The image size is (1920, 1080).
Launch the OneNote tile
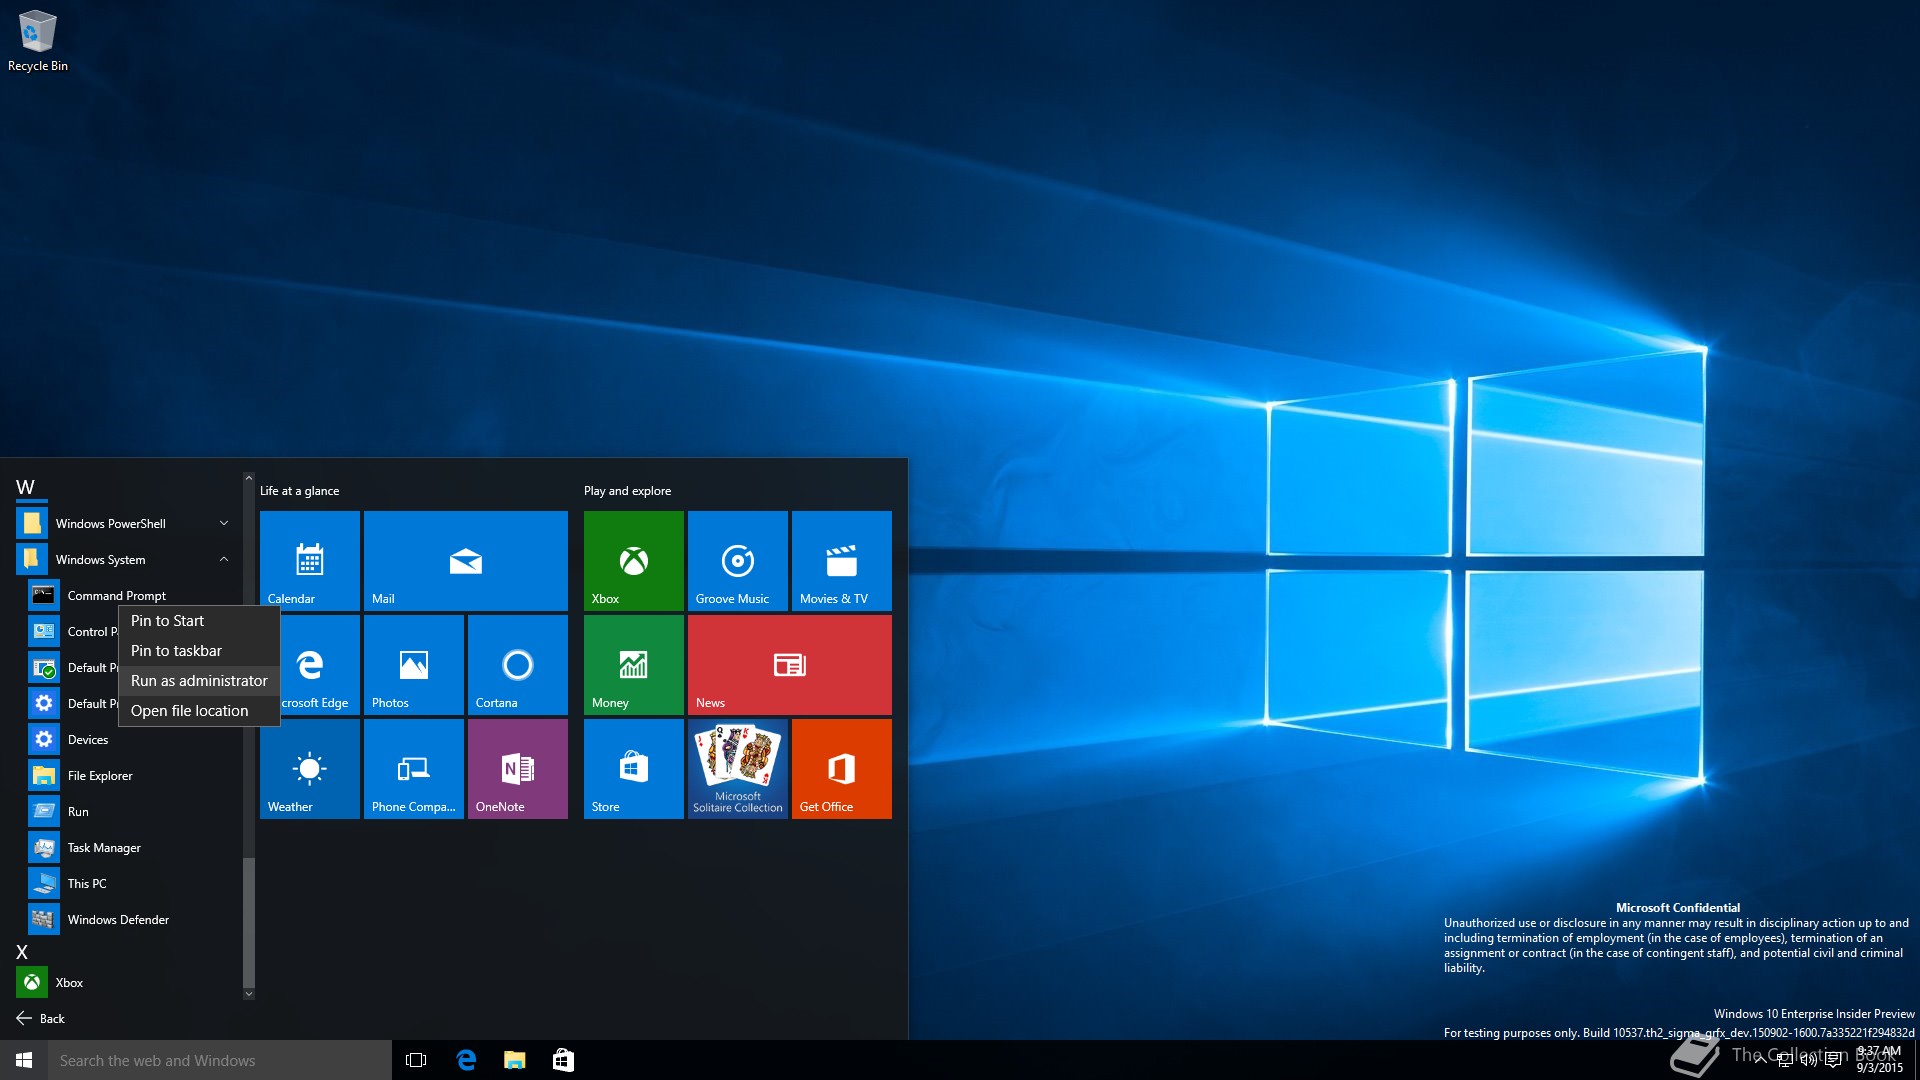(518, 769)
